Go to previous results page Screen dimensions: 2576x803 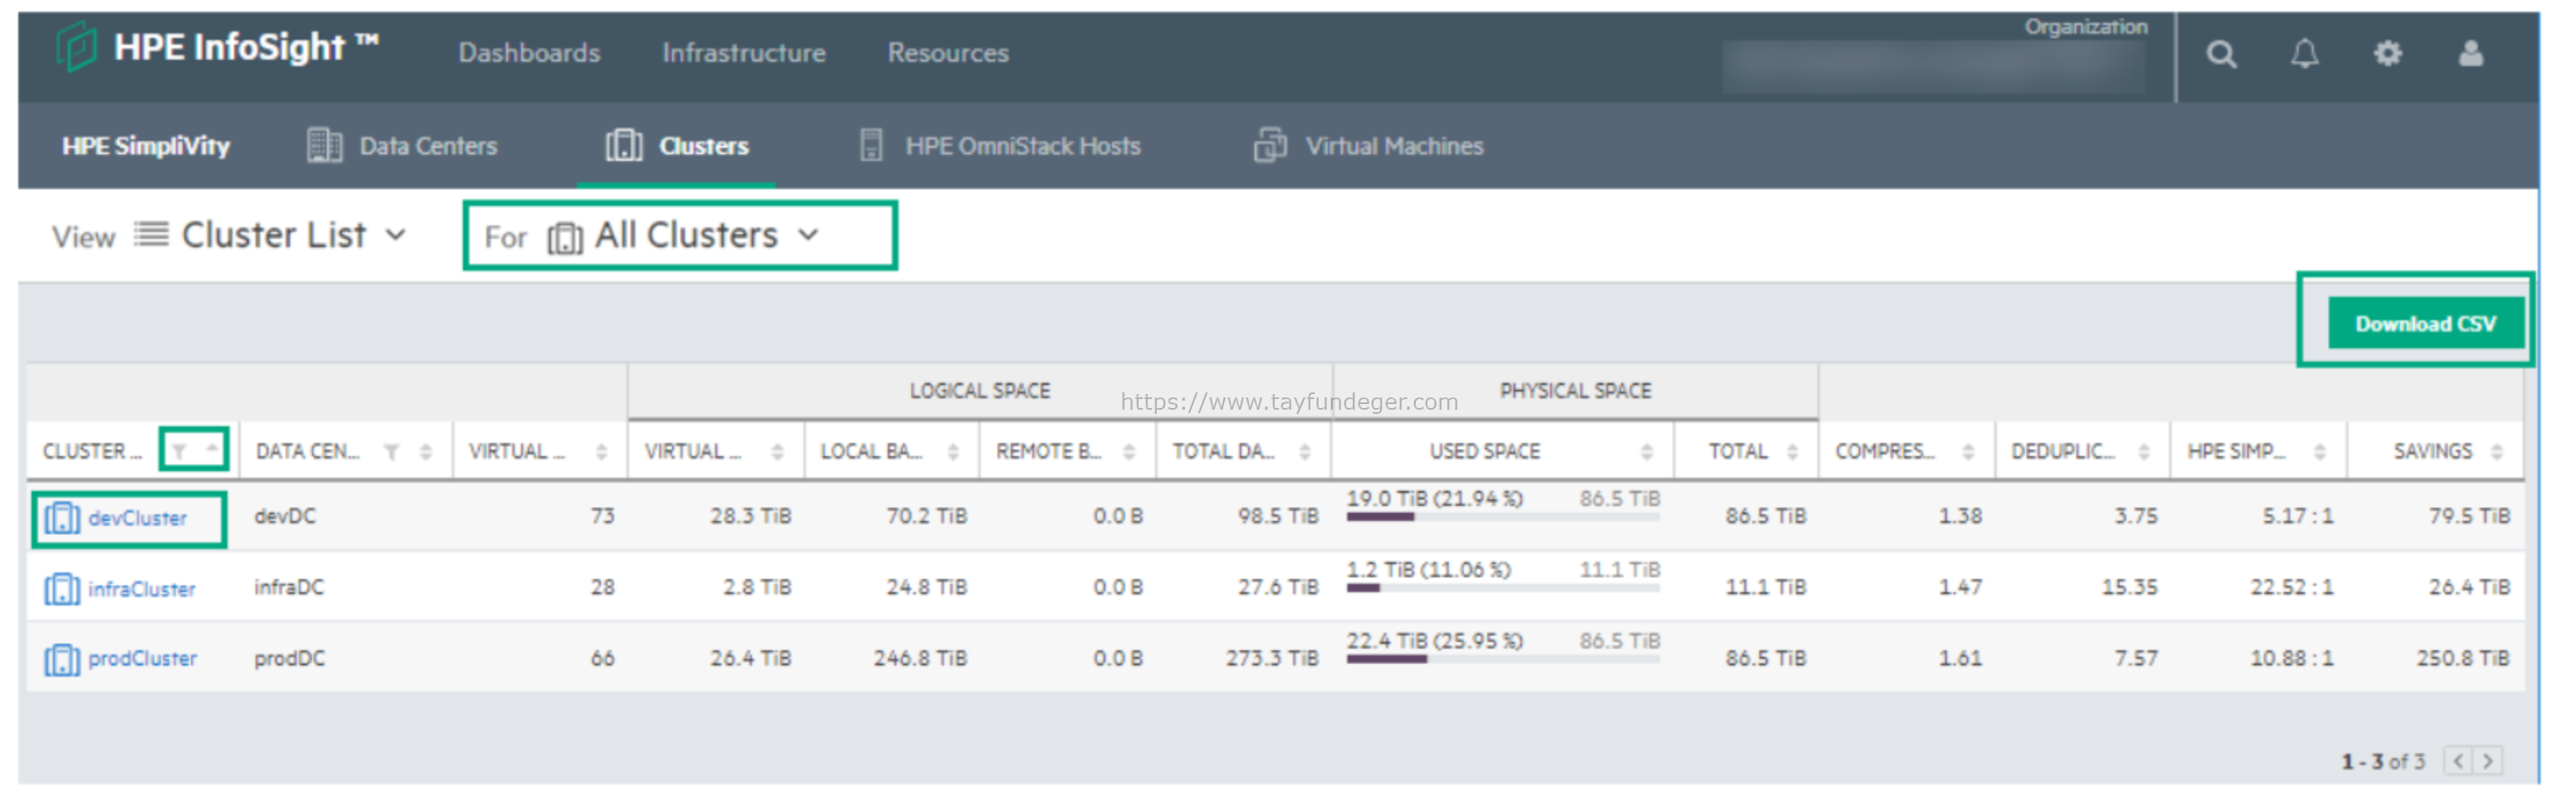pyautogui.click(x=2458, y=761)
